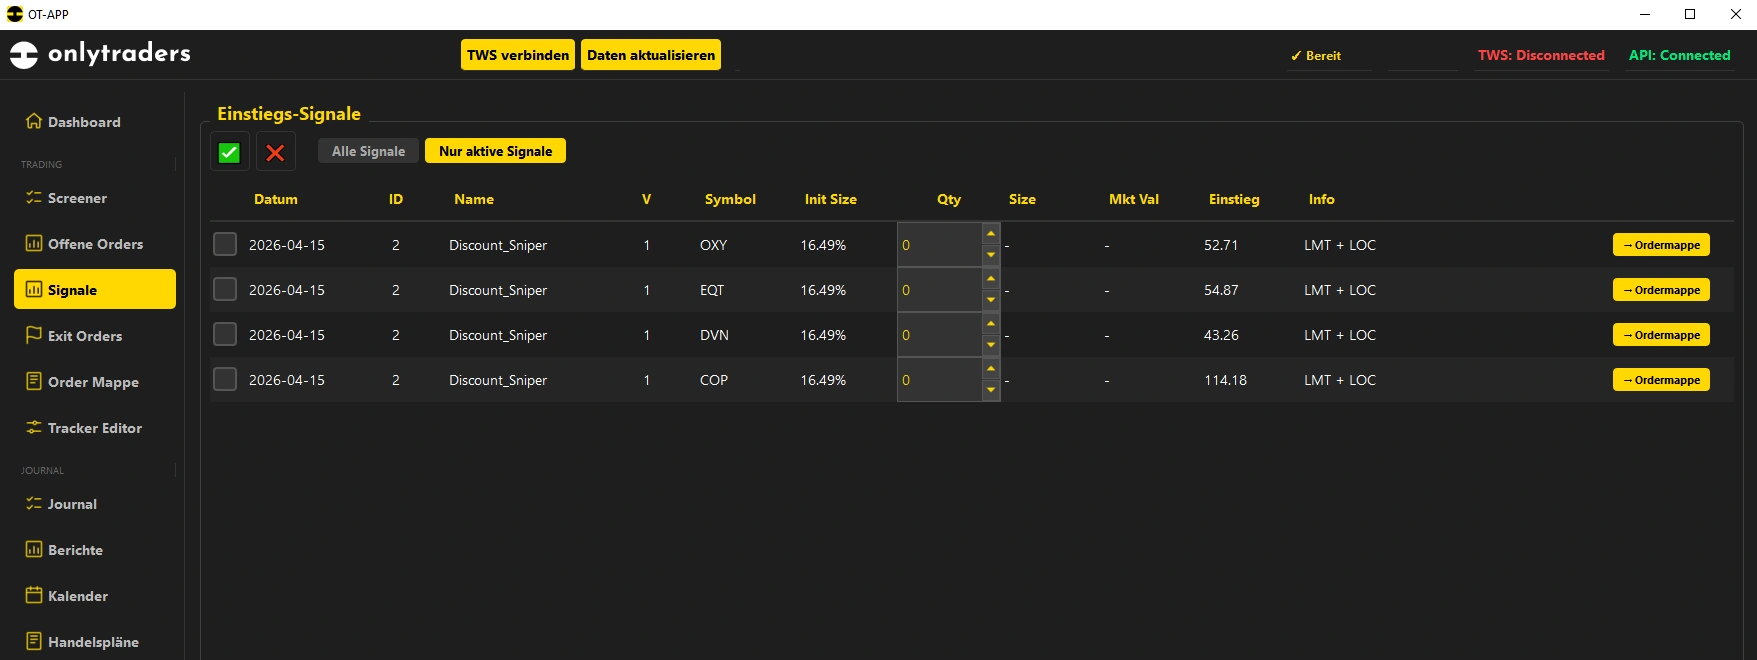Send the DVN signal to Ordermappe
1757x660 pixels.
(x=1661, y=335)
